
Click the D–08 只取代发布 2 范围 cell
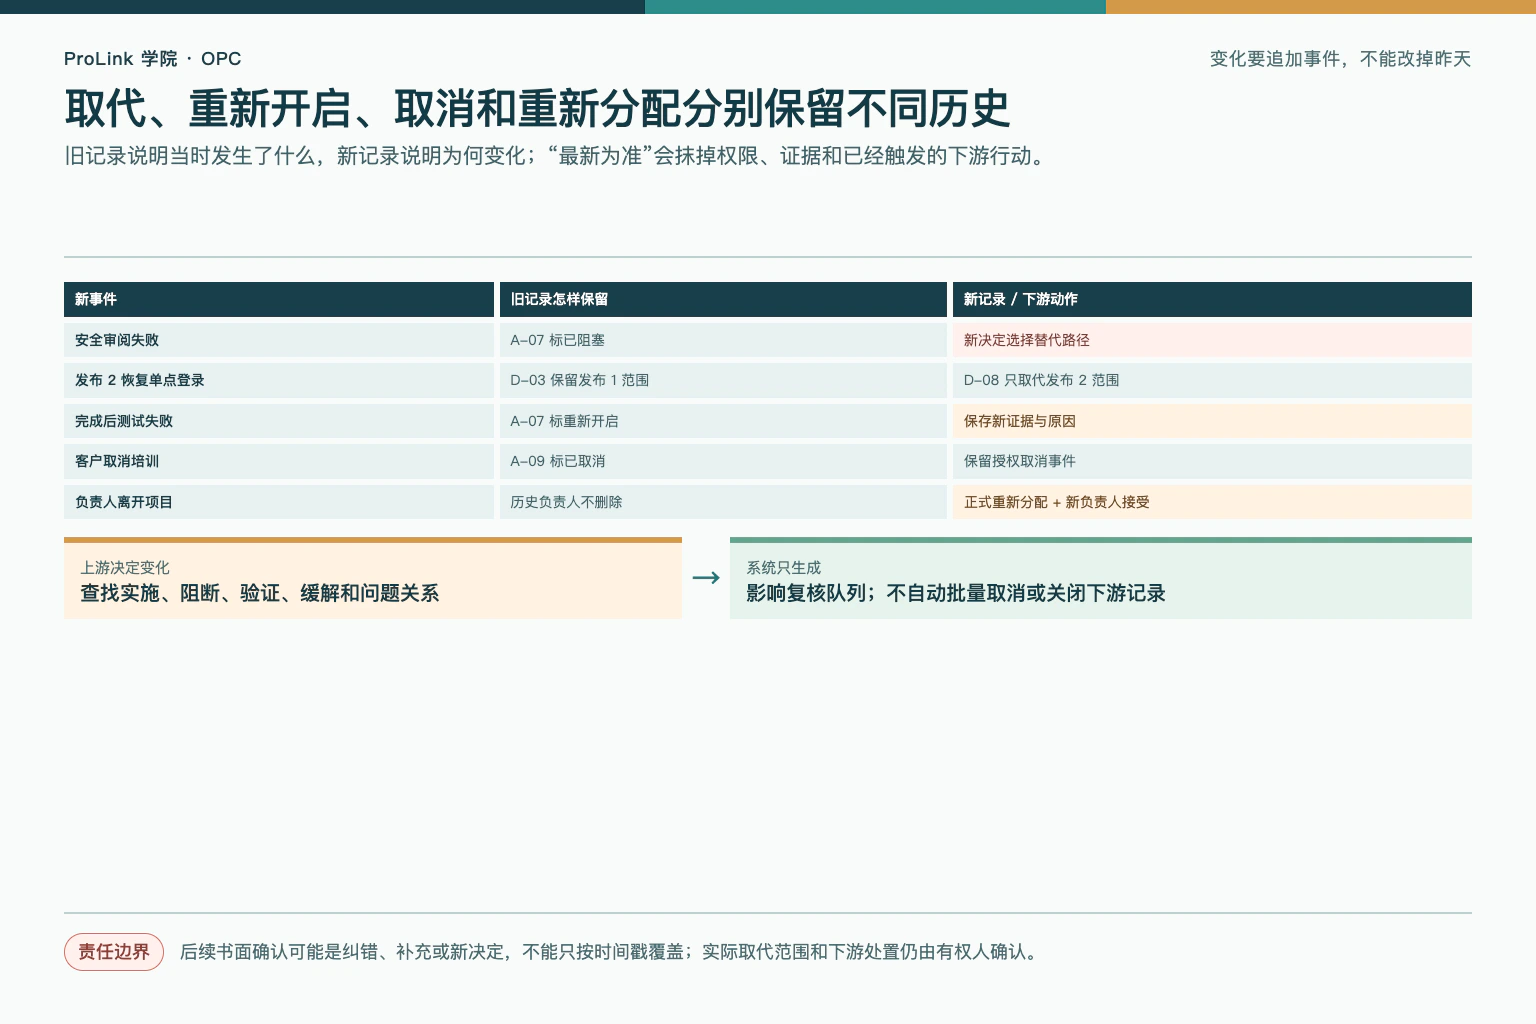pyautogui.click(x=1212, y=380)
